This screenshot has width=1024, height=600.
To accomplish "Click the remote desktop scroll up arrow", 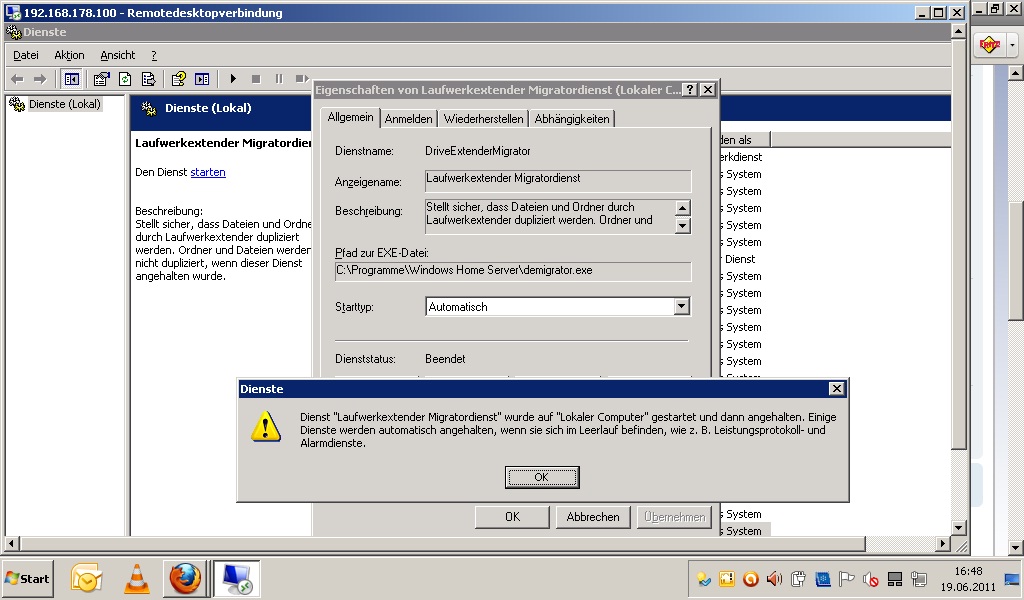I will coord(958,31).
